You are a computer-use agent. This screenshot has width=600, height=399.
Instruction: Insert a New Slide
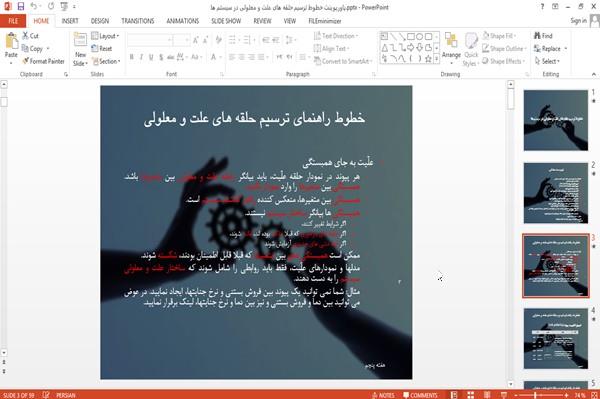(80, 49)
